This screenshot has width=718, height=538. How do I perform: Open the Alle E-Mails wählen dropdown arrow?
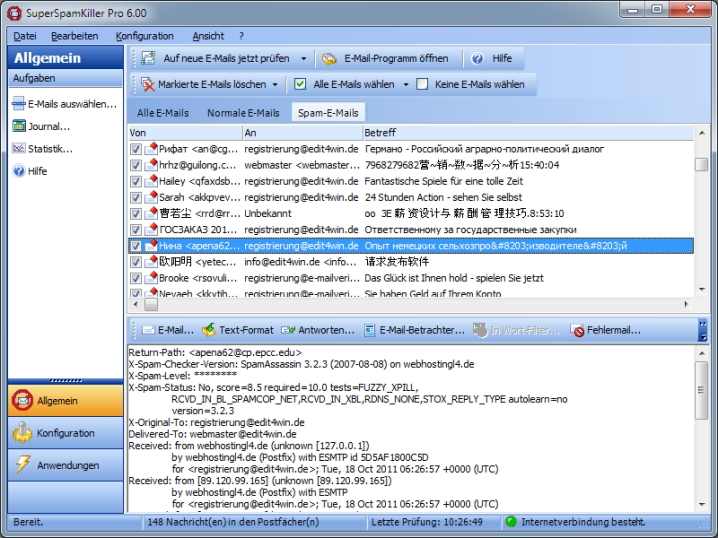pyautogui.click(x=407, y=85)
